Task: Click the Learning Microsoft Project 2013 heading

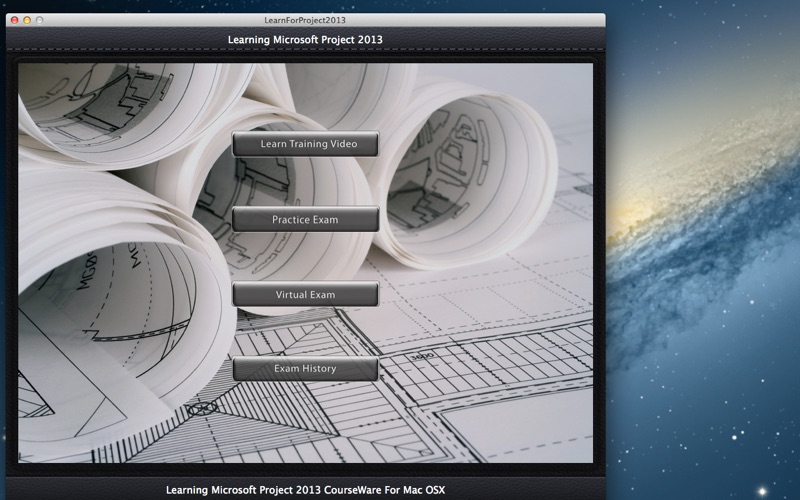Action: (305, 40)
